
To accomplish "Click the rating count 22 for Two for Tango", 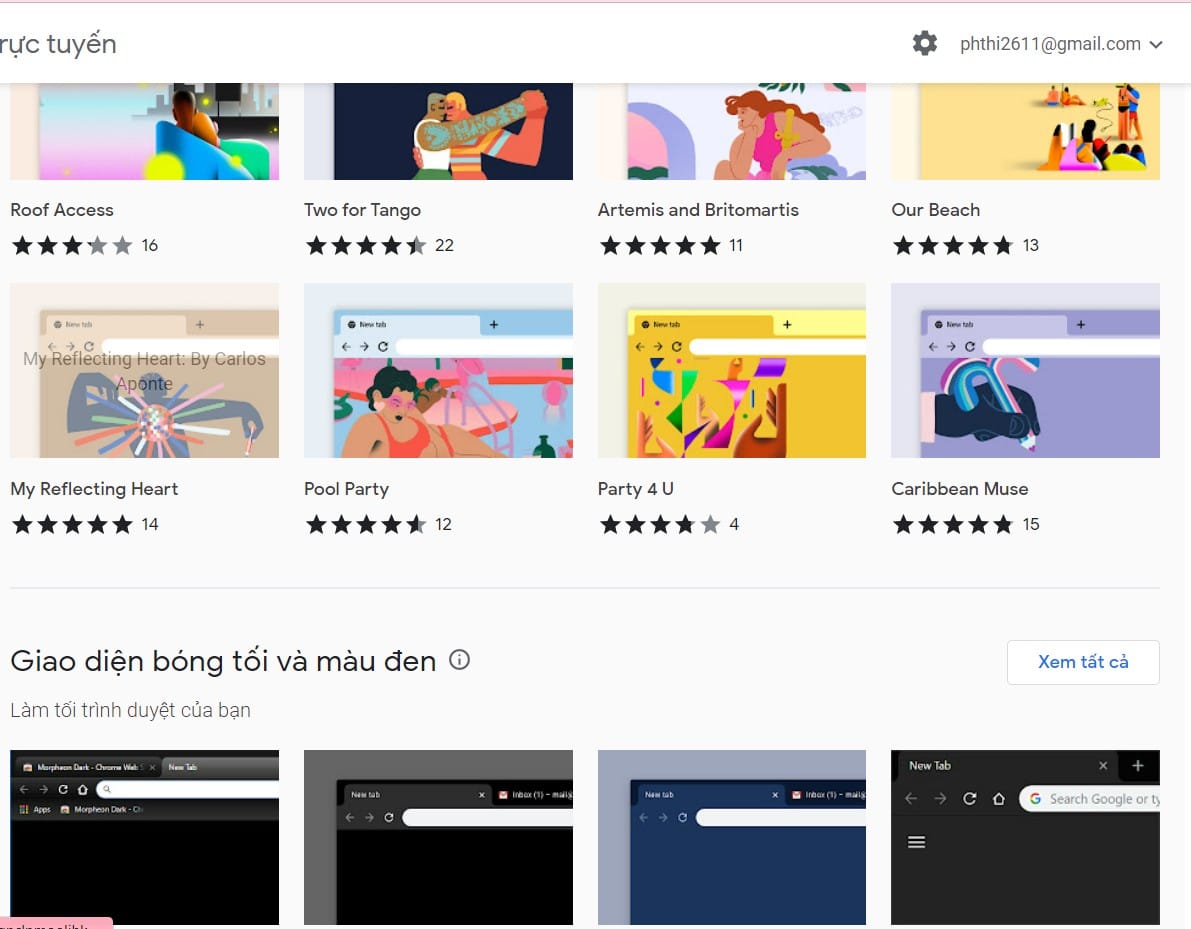I will click(x=444, y=245).
